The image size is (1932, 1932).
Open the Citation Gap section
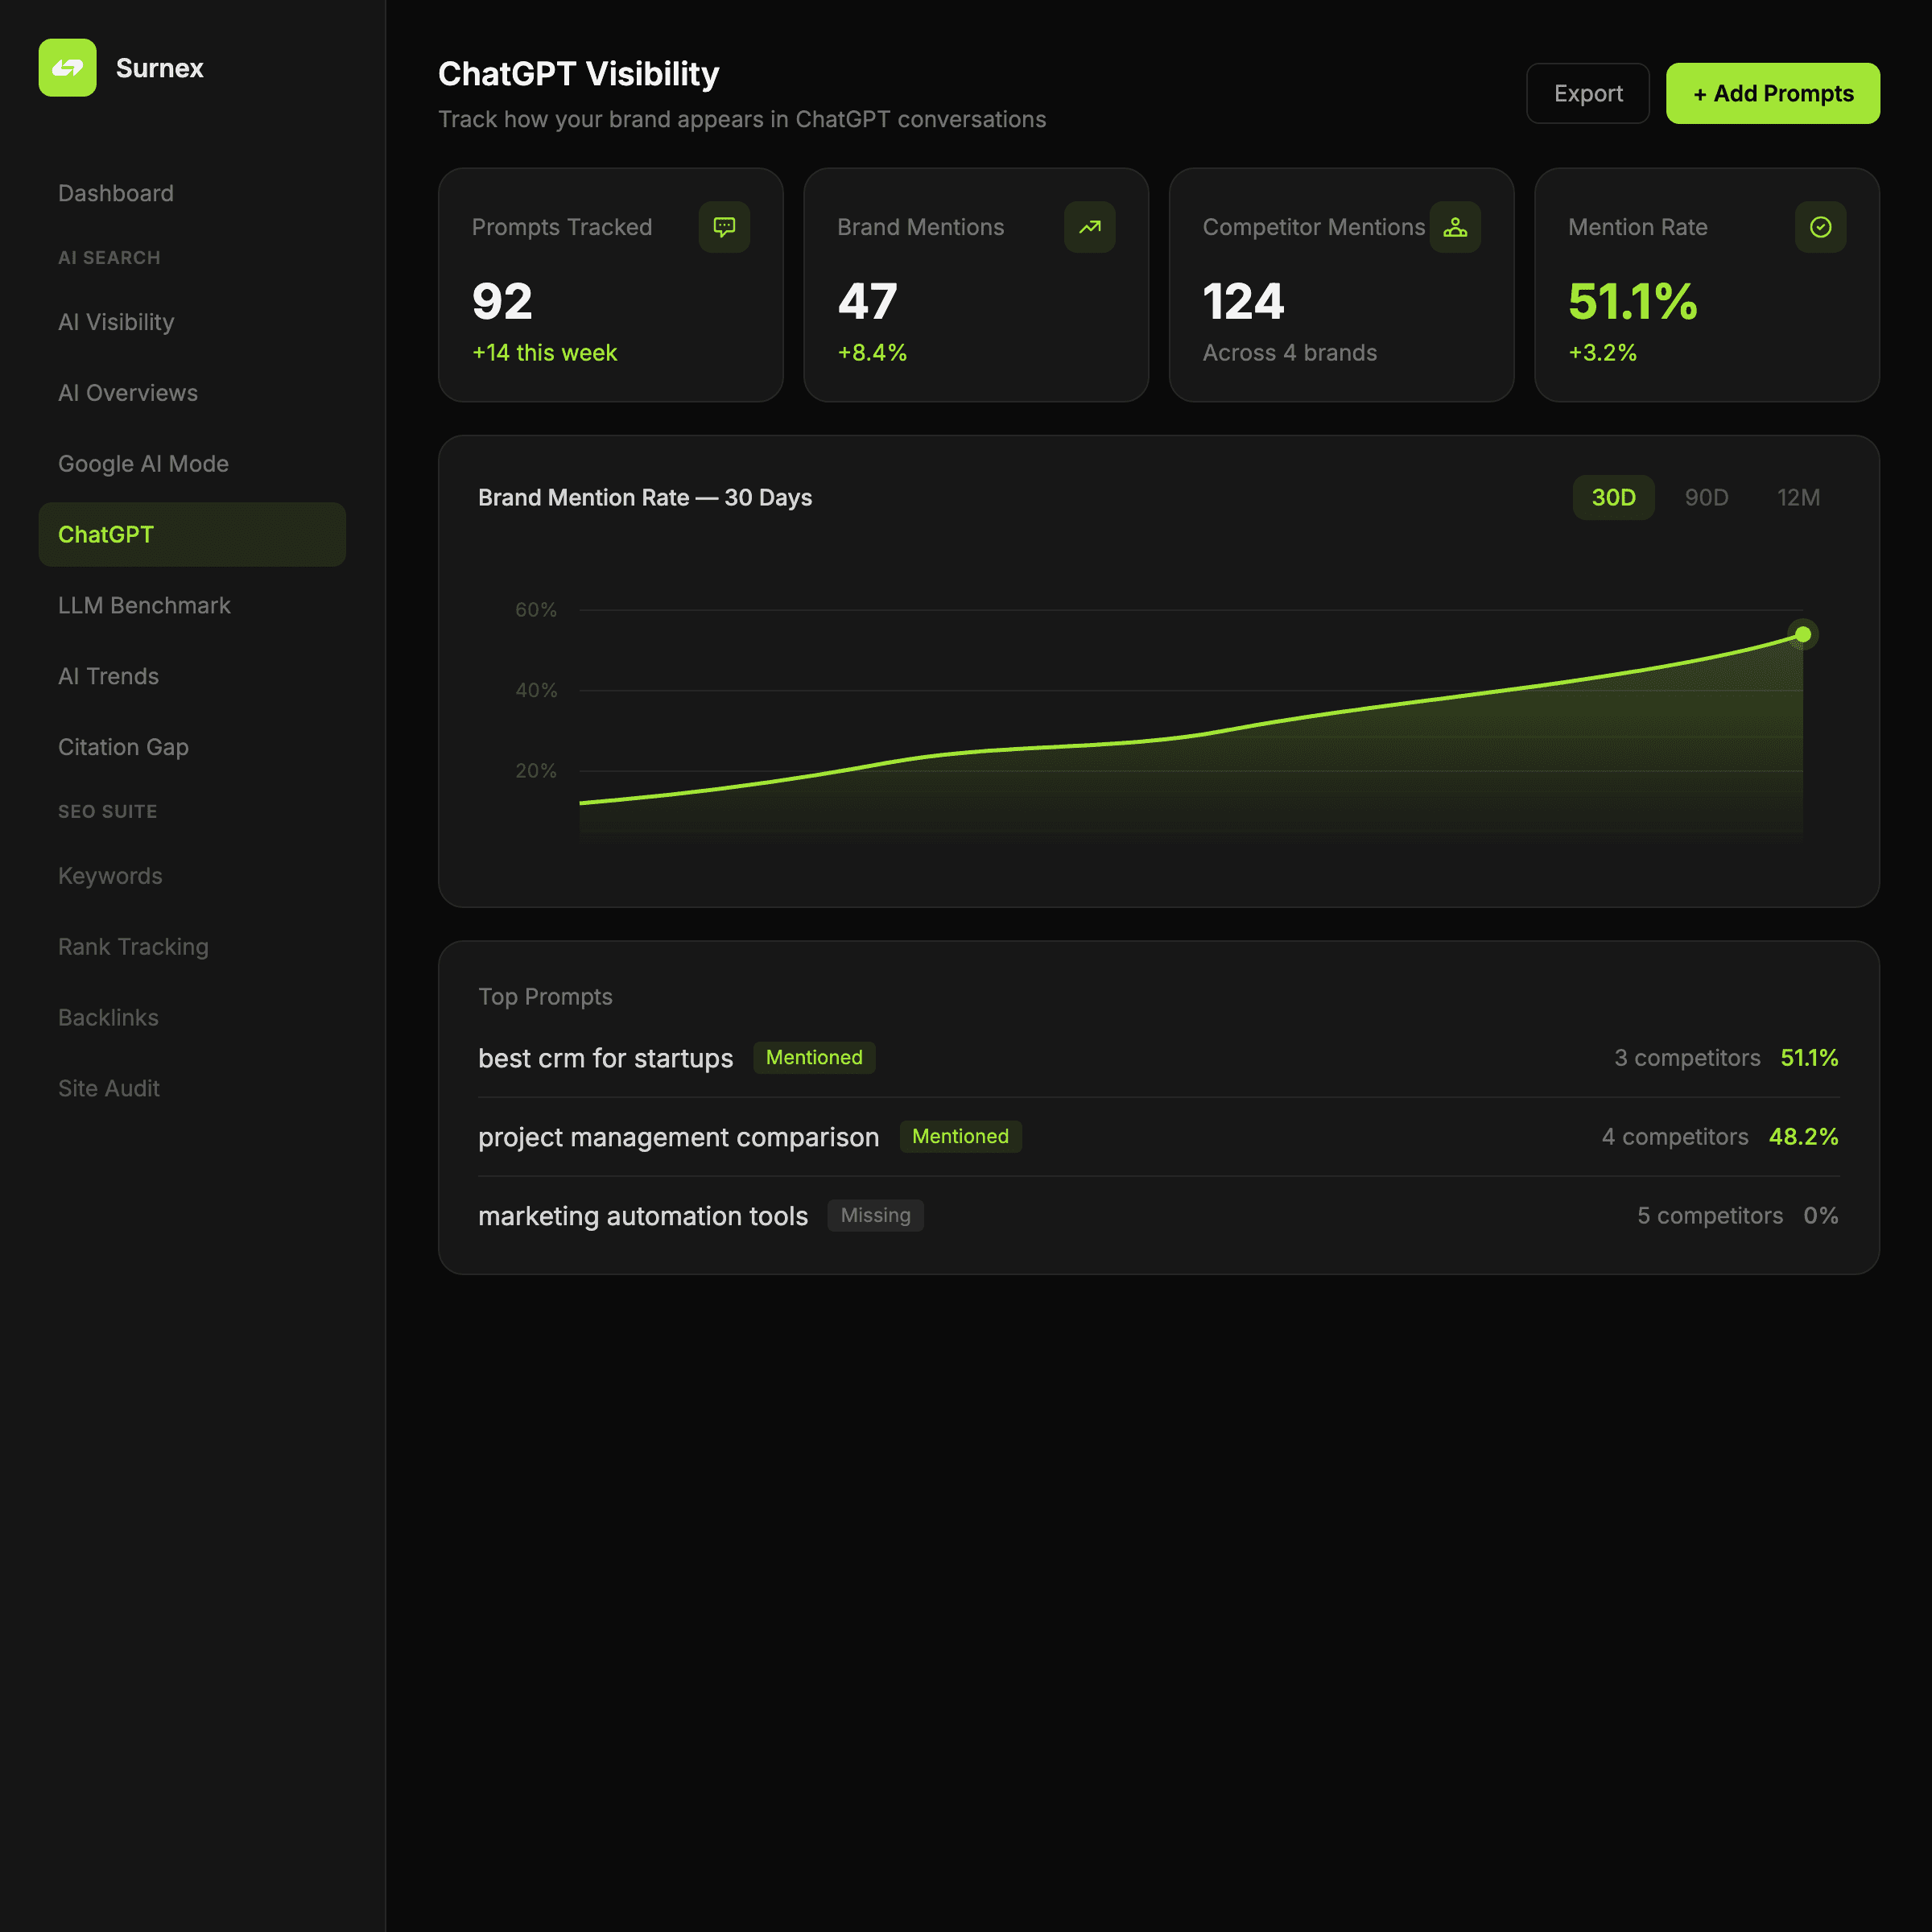point(123,747)
